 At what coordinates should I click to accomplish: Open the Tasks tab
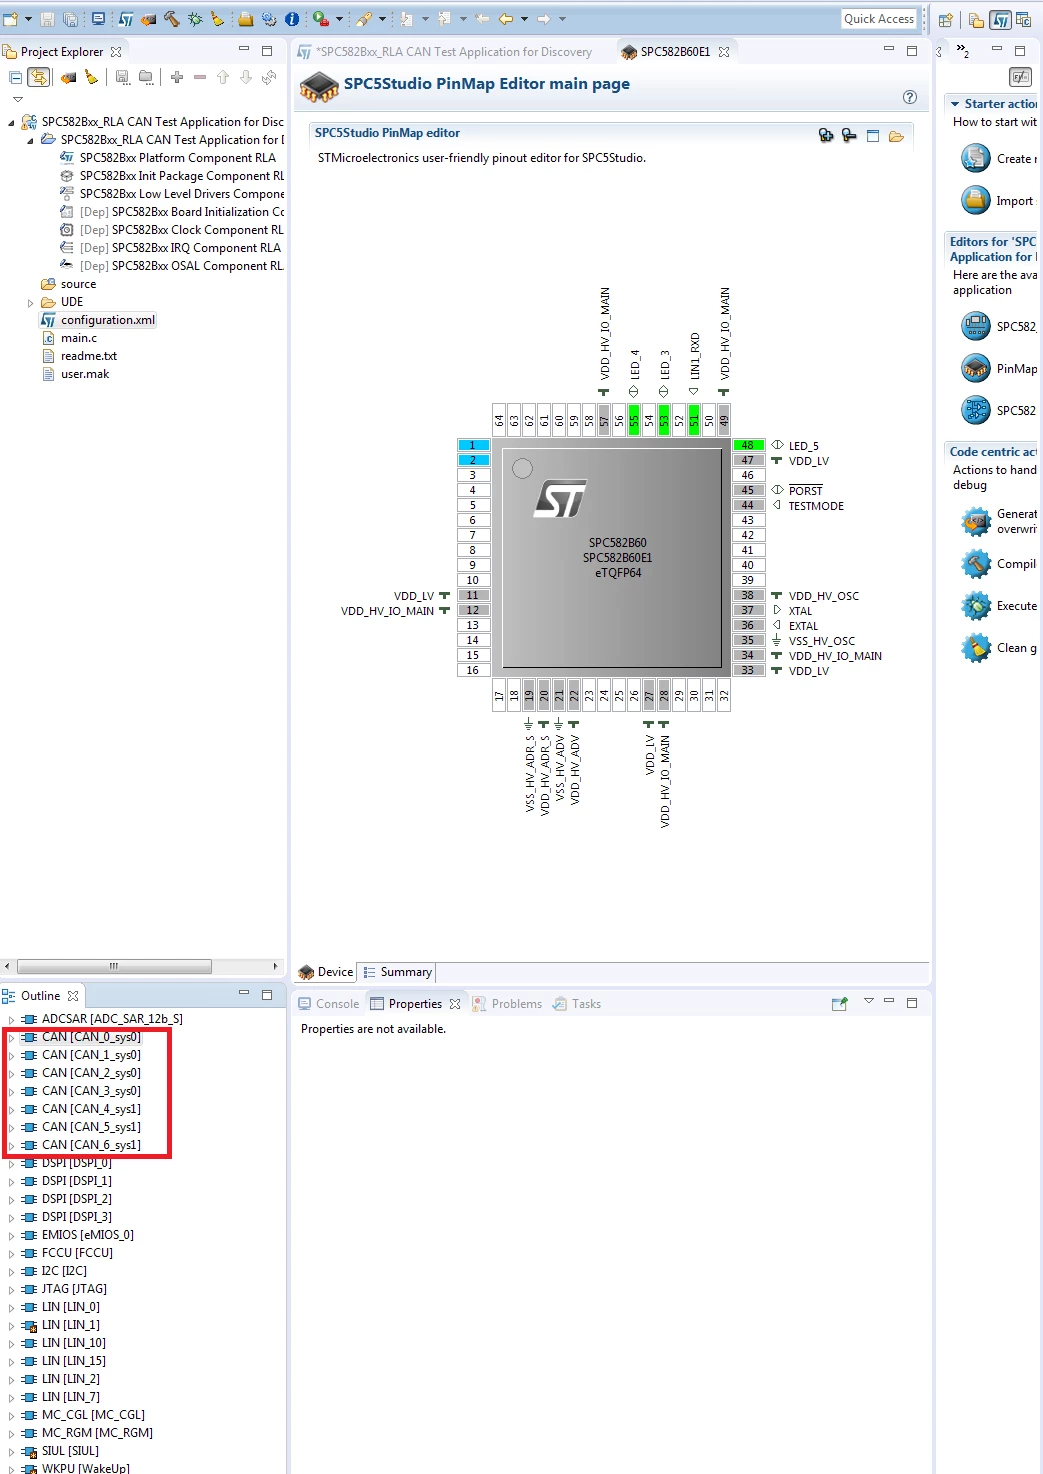click(577, 1004)
